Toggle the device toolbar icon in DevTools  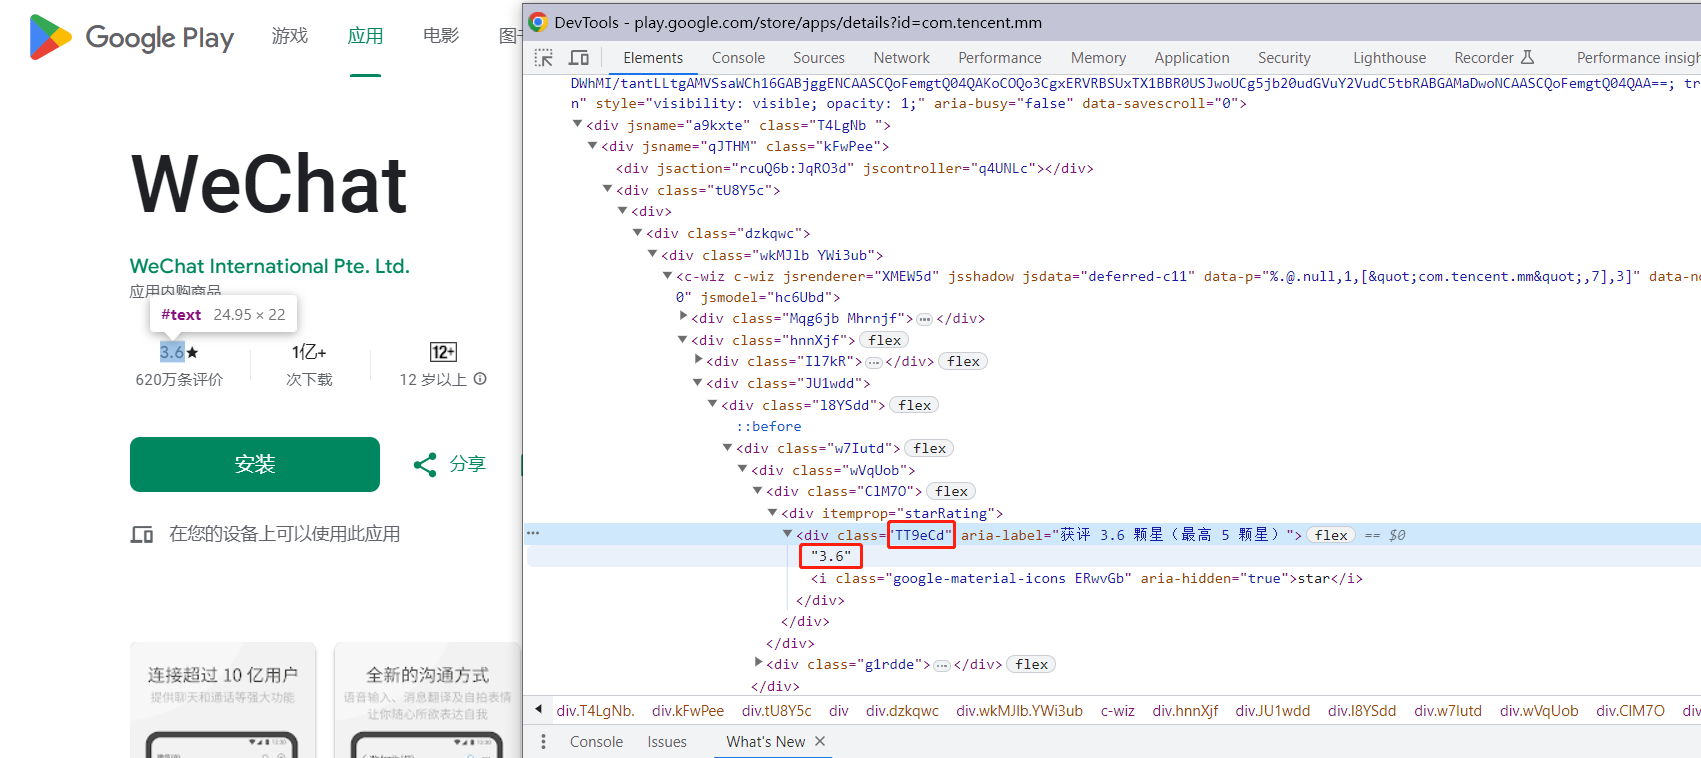[x=579, y=58]
